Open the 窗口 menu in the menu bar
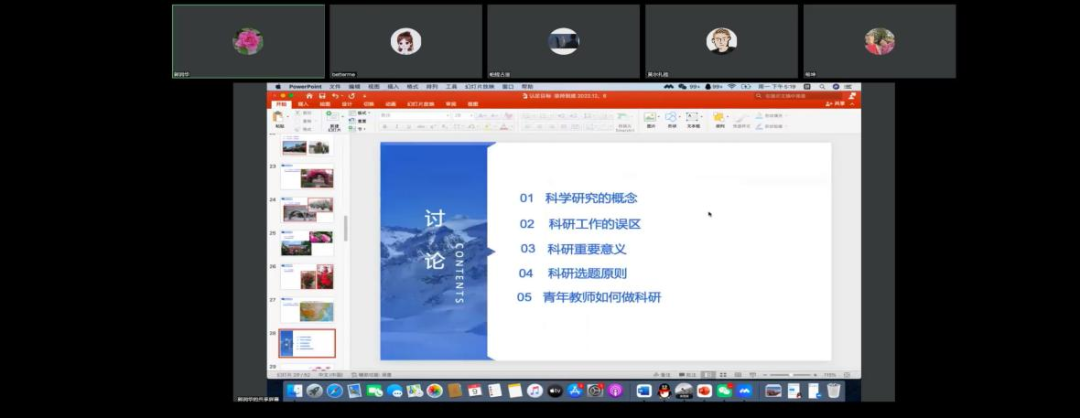 [x=508, y=87]
